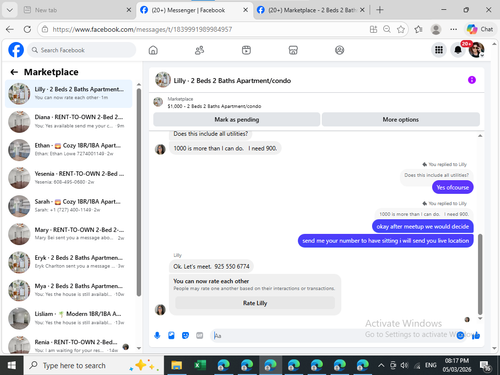Open zoom control in address bar
The width and height of the screenshot is (500, 375).
tap(387, 29)
